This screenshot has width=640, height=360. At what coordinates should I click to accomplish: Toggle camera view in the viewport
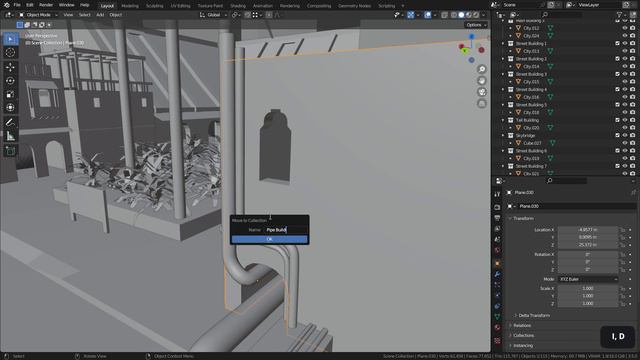482,92
